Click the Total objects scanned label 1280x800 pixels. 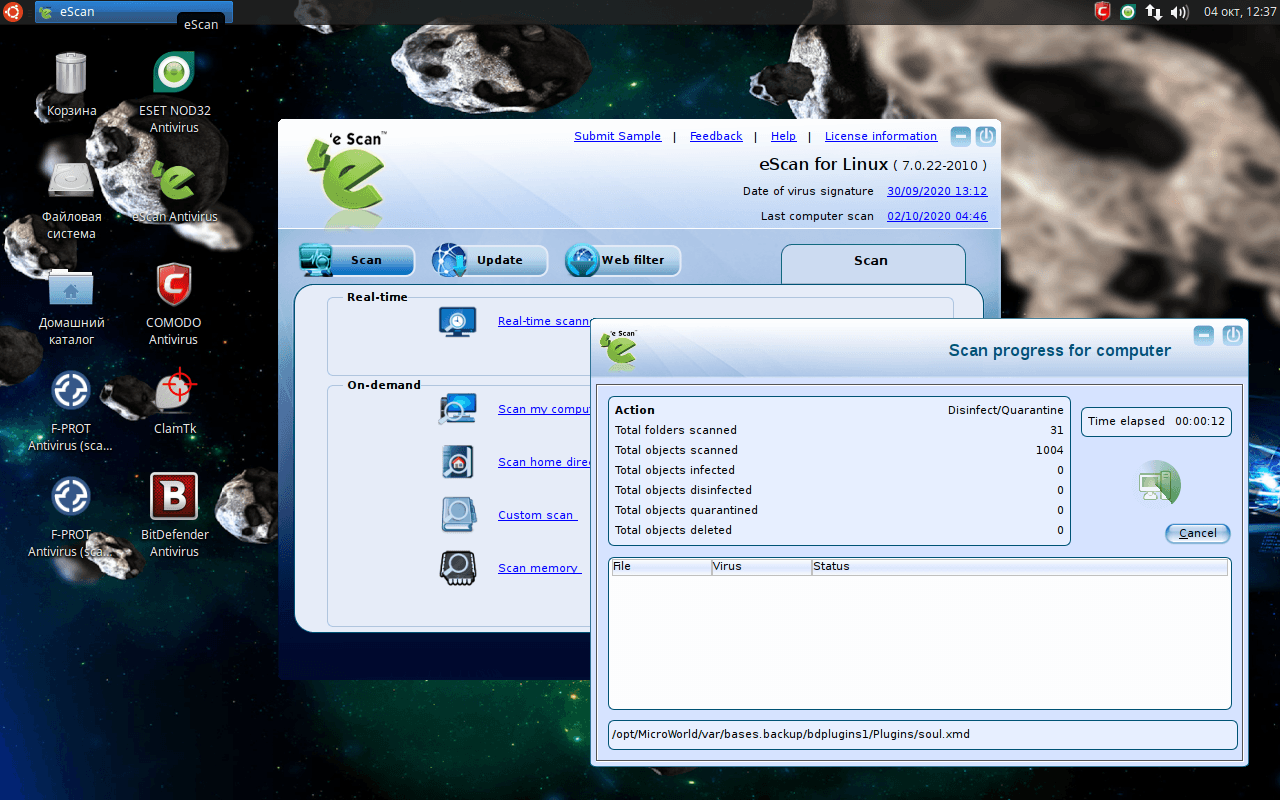[x=676, y=450]
